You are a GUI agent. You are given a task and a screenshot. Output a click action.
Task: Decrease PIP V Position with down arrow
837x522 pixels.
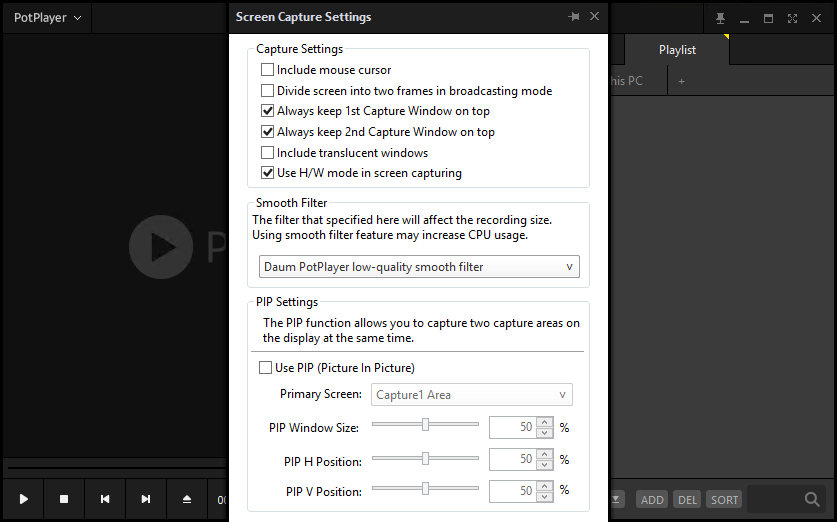pos(544,496)
